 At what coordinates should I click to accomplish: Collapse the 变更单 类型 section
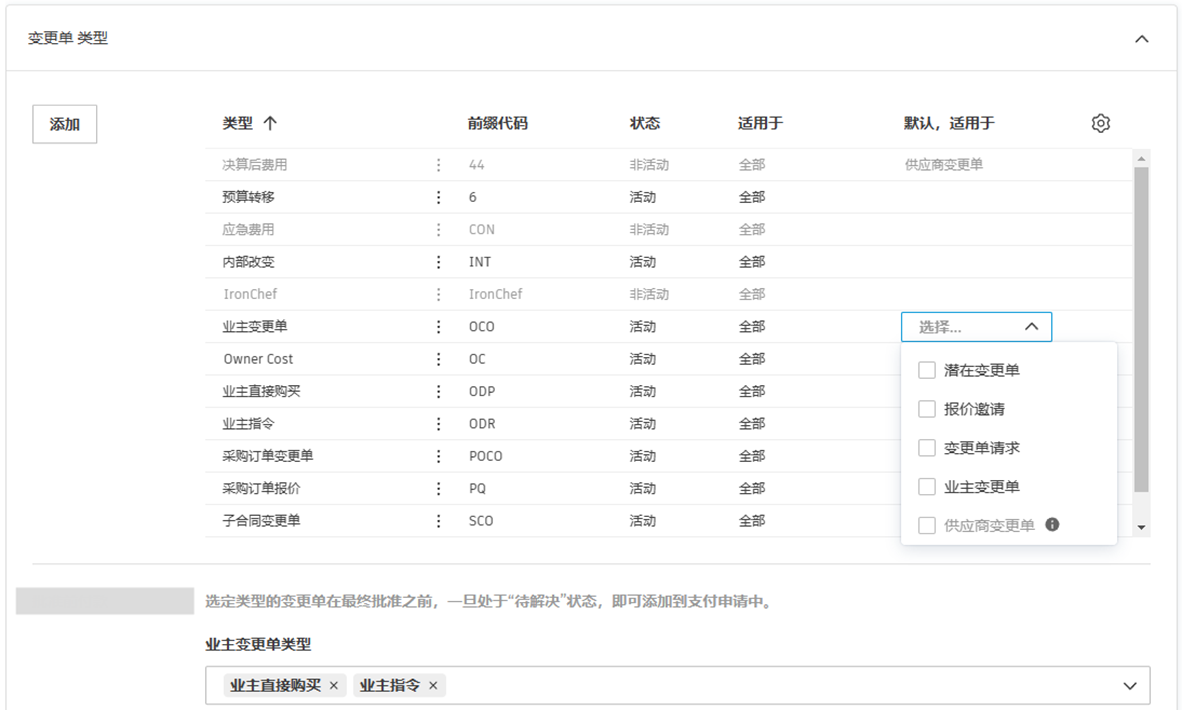[x=1141, y=38]
